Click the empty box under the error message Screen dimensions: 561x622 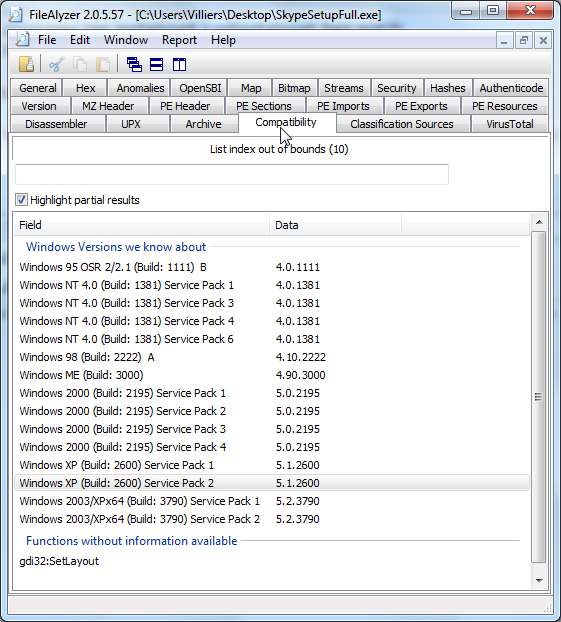(x=232, y=174)
